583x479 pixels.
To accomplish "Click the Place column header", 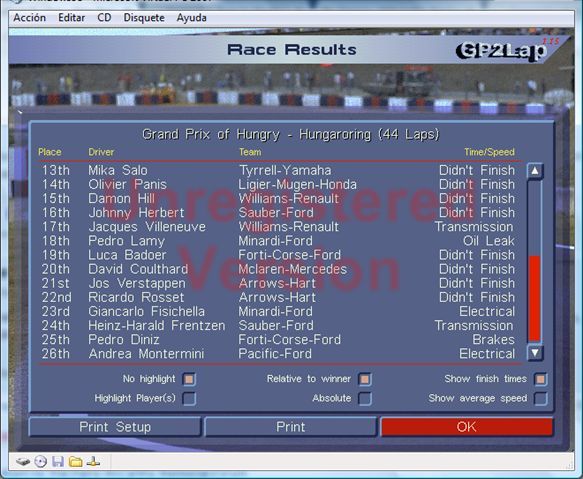I will tap(49, 152).
